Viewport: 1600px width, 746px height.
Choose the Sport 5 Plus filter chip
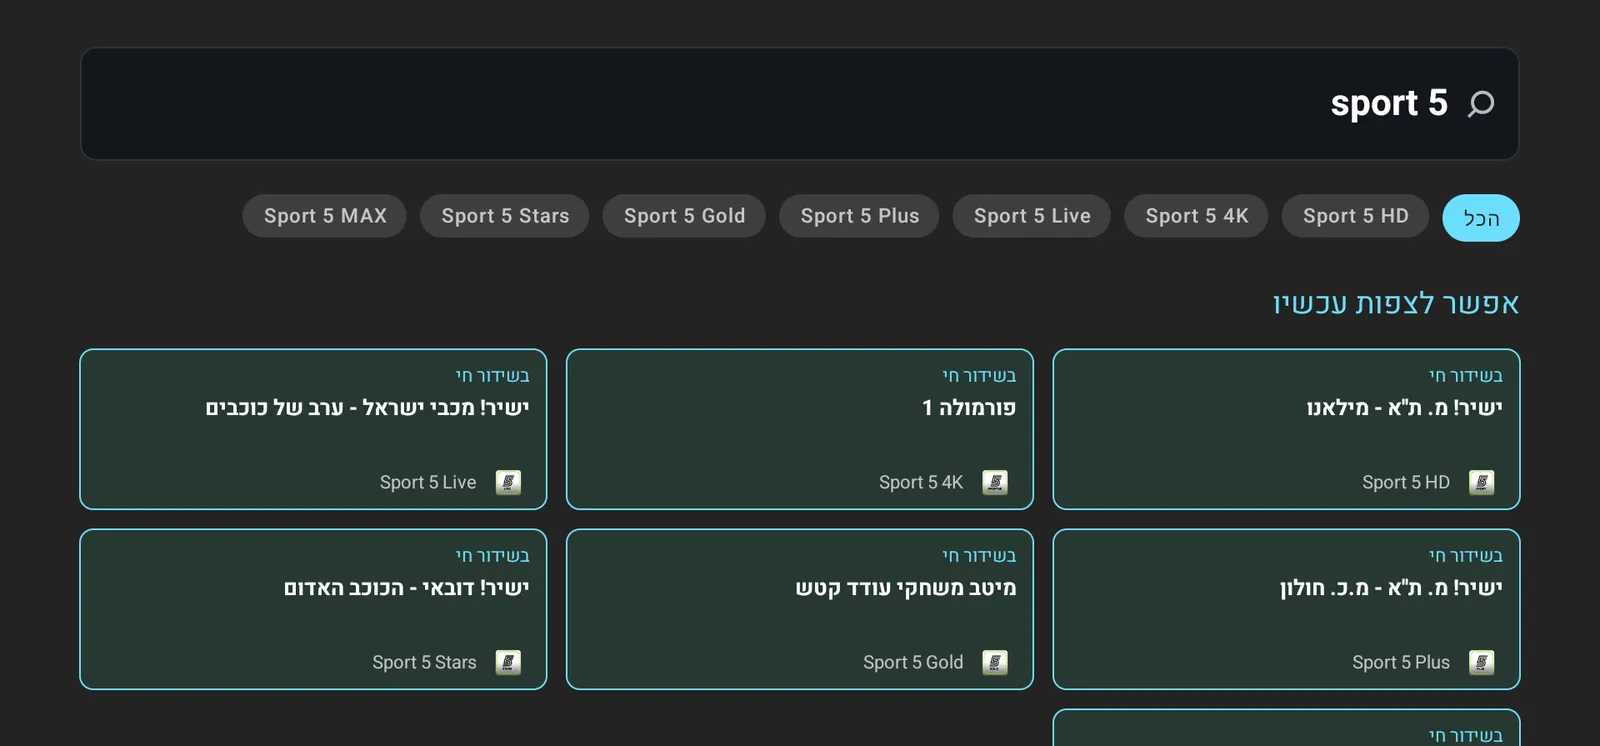(860, 216)
